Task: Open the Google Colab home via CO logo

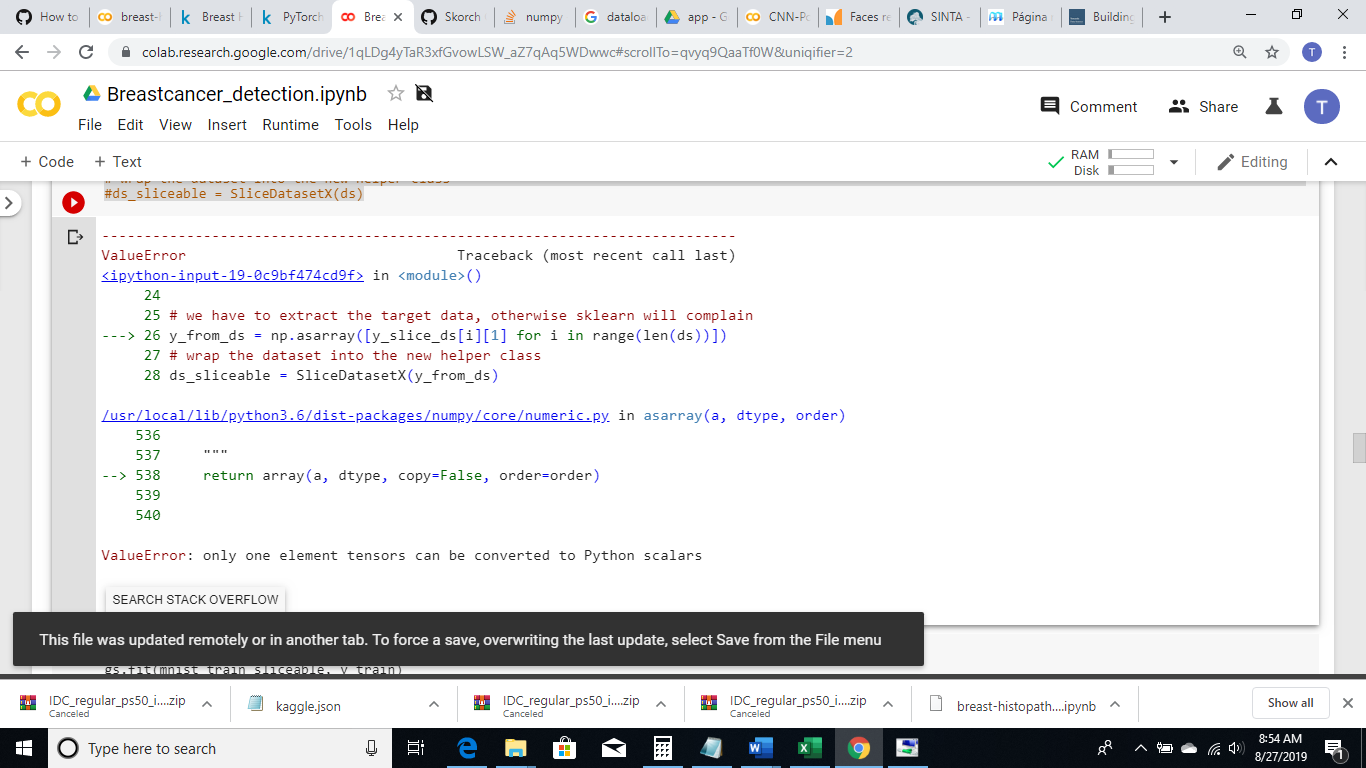Action: tap(39, 106)
